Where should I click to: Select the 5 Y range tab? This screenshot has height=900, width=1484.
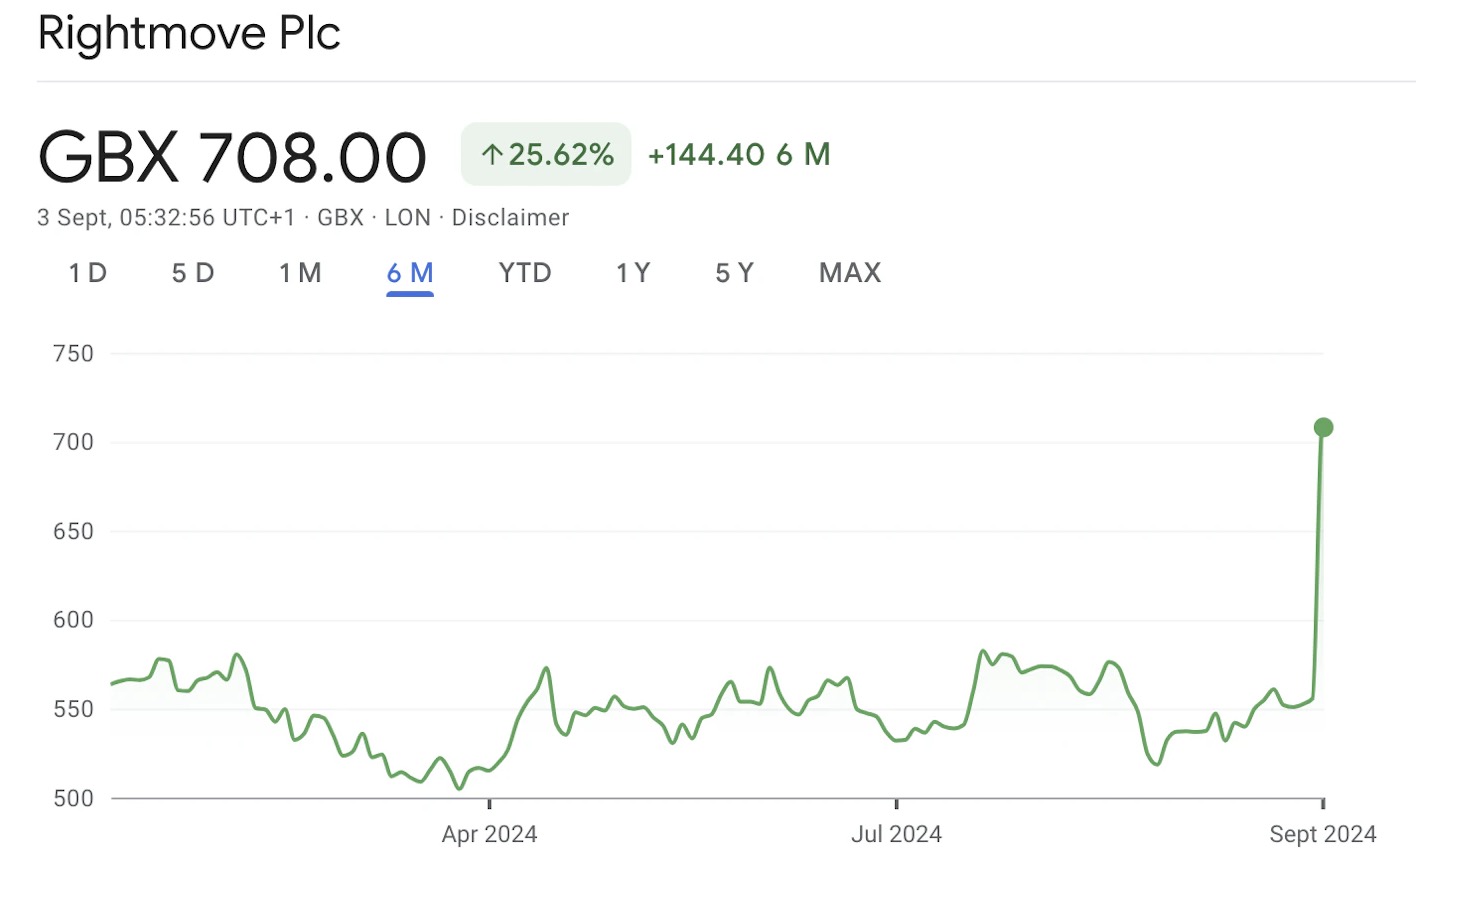pyautogui.click(x=734, y=273)
